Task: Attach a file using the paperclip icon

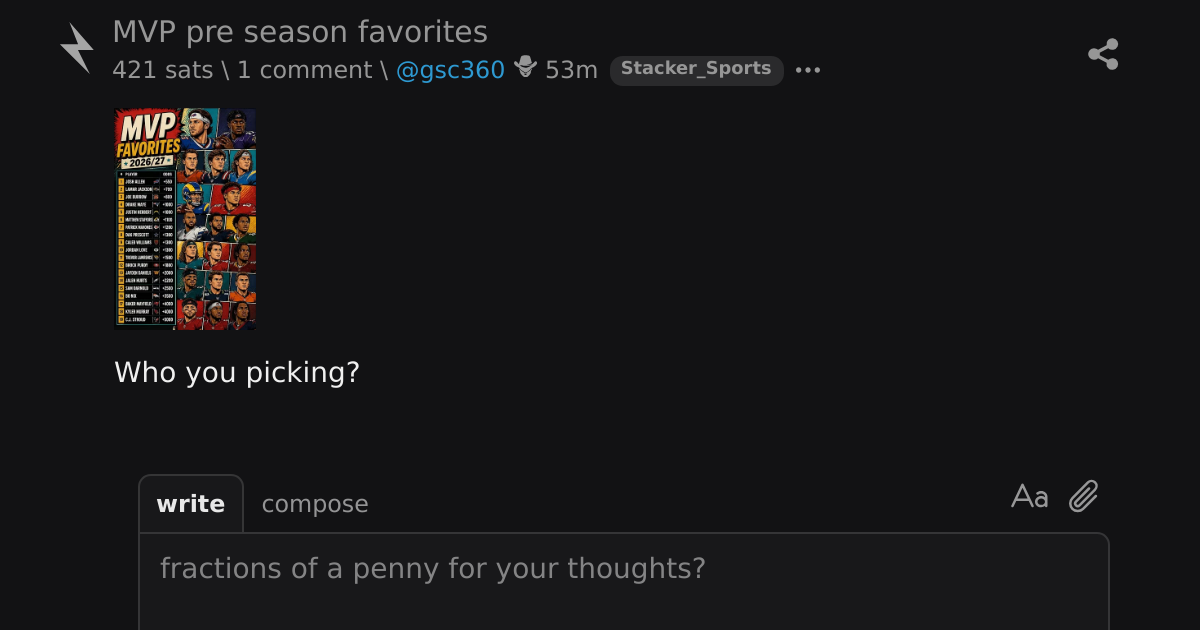Action: (1084, 496)
